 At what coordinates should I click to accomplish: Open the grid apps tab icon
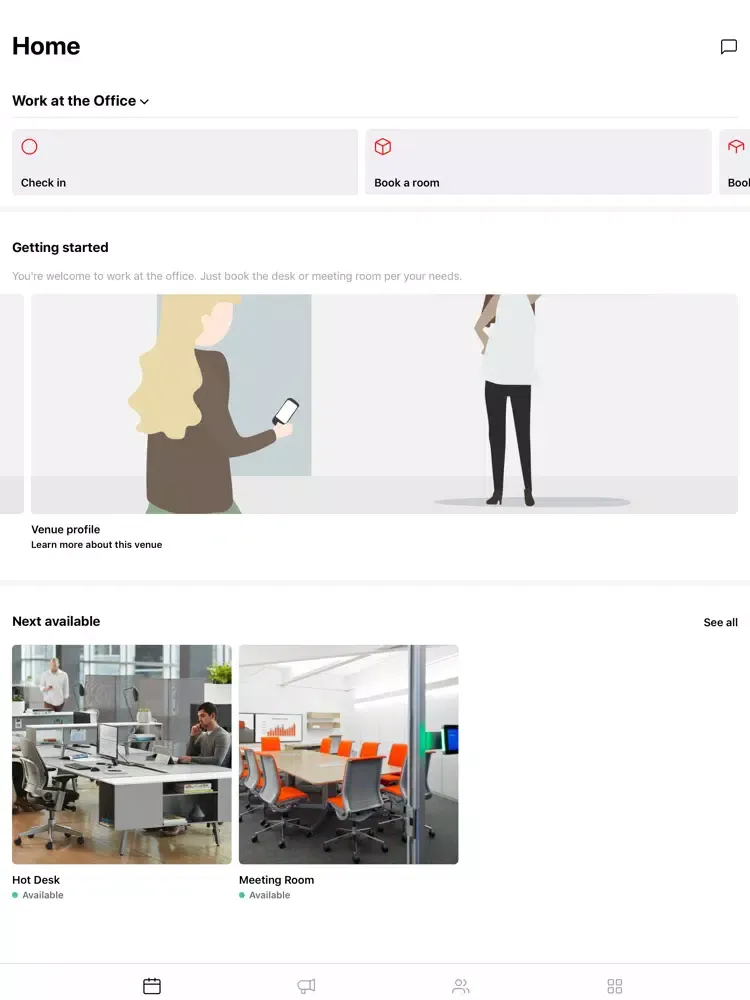615,986
